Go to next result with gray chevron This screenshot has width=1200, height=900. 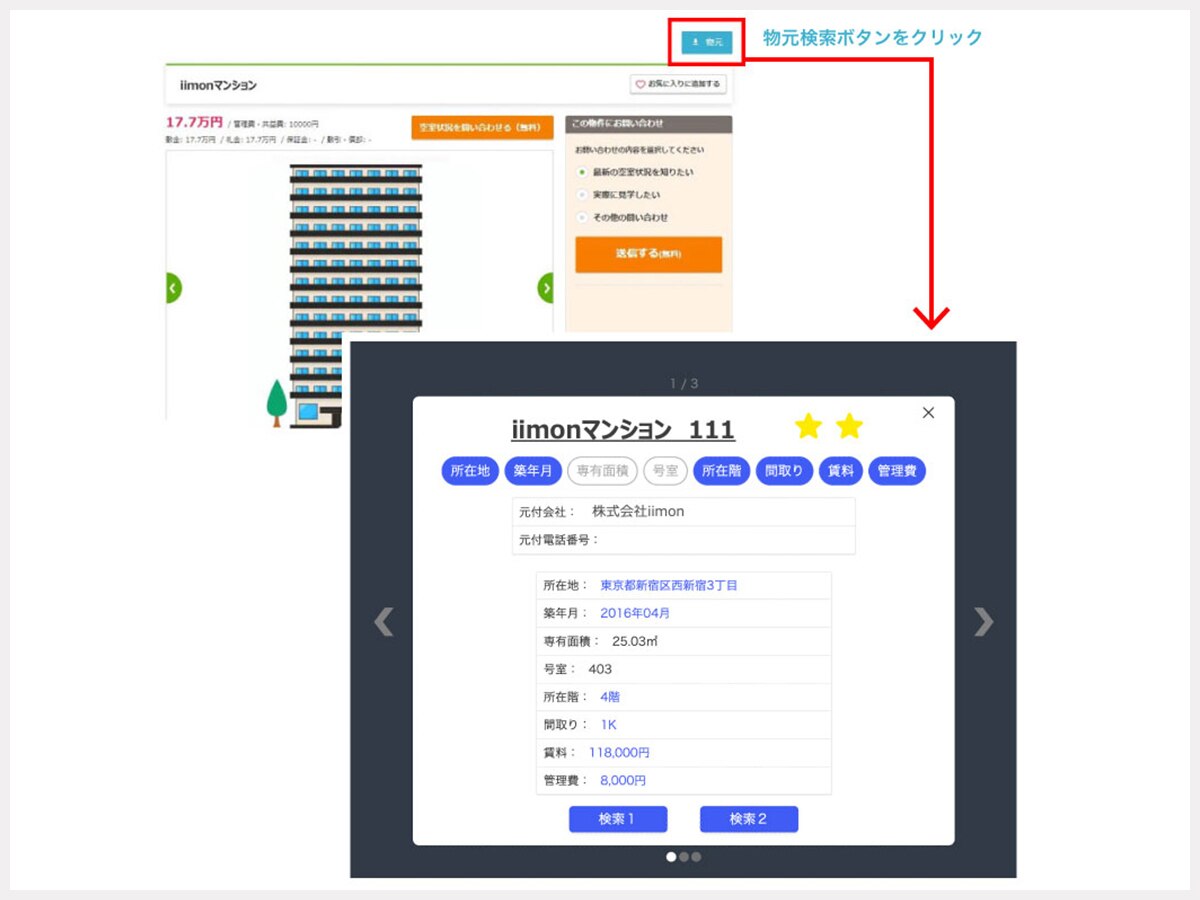[984, 622]
